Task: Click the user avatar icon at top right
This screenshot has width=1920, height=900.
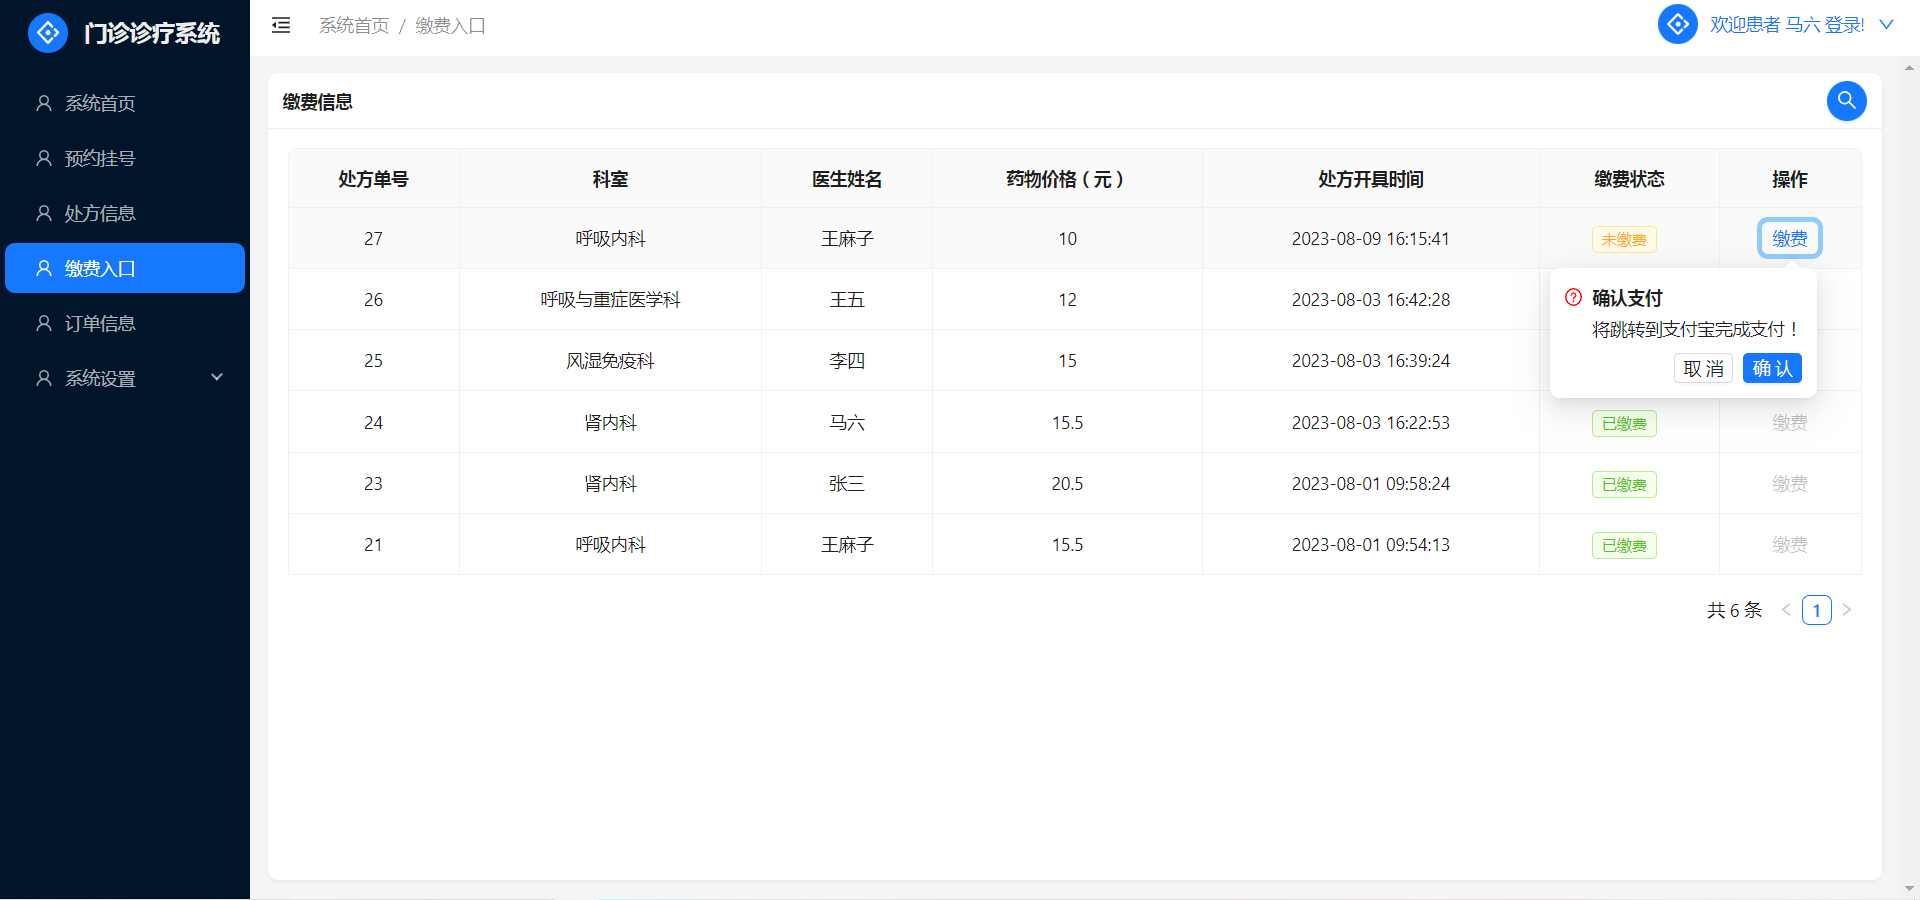Action: coord(1677,24)
